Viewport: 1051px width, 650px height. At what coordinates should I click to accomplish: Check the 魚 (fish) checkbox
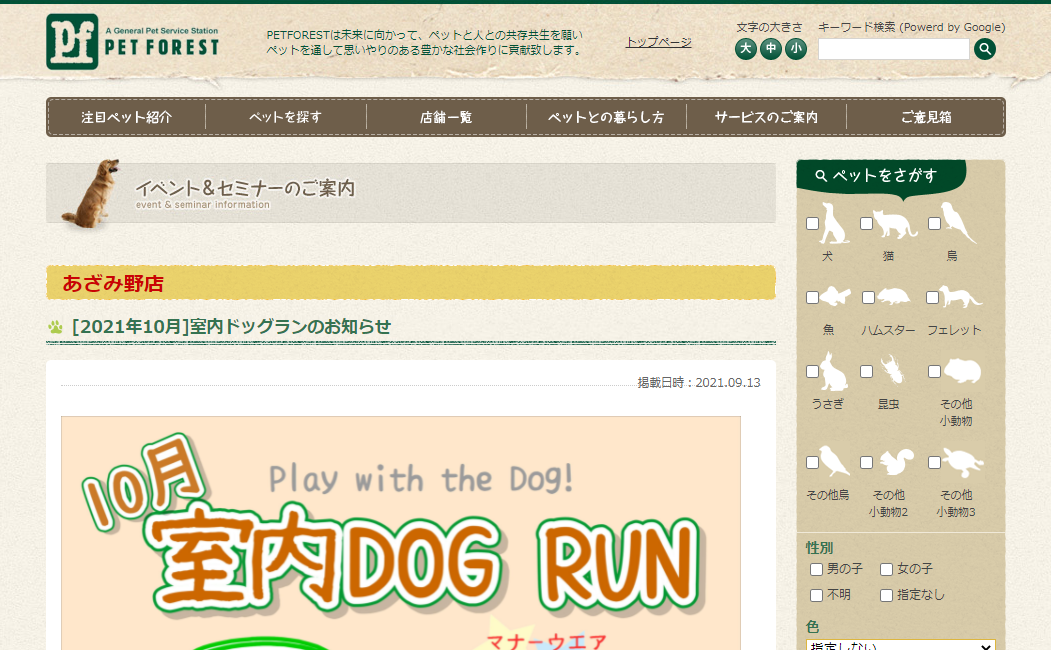coord(812,298)
